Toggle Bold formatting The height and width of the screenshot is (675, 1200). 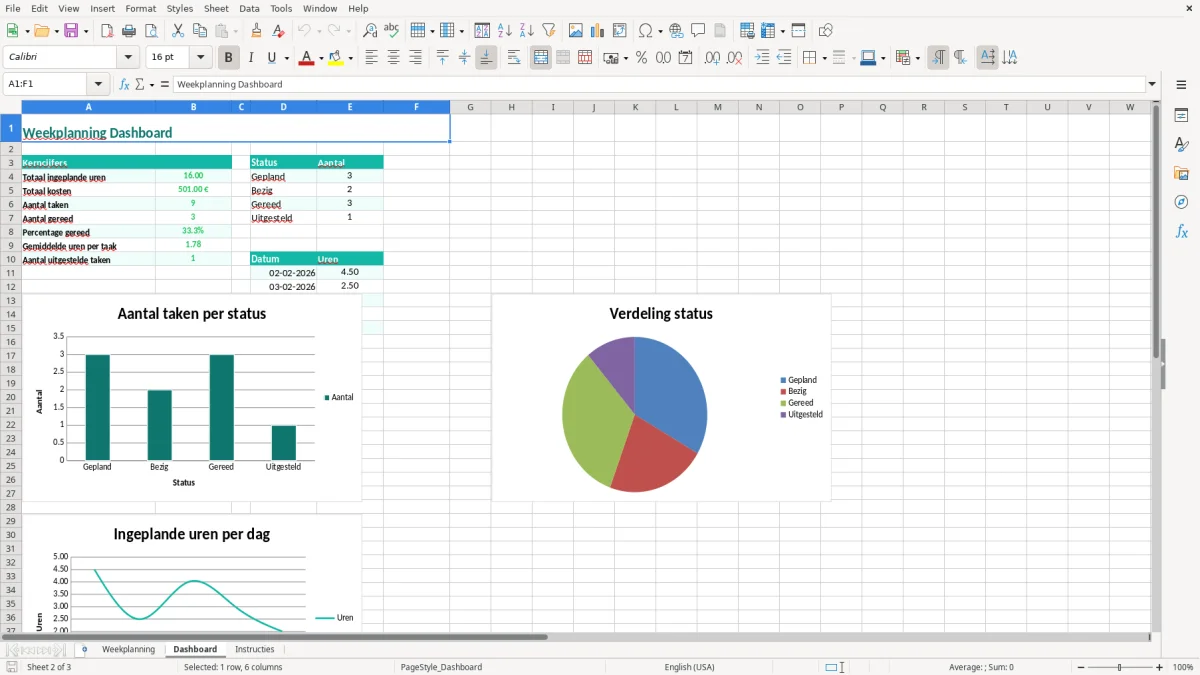[x=229, y=58]
